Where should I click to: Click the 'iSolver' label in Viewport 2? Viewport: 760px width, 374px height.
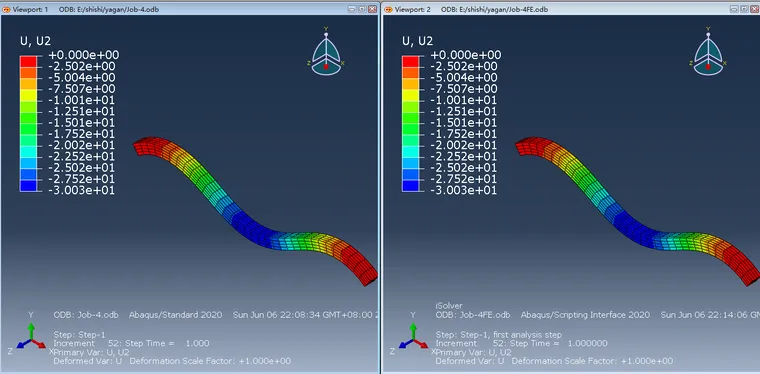coord(449,306)
